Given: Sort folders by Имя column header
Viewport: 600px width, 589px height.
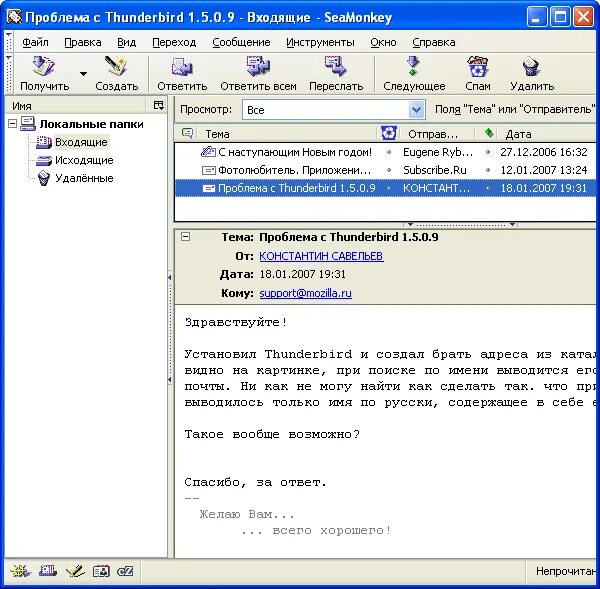Looking at the screenshot, I should pyautogui.click(x=76, y=106).
